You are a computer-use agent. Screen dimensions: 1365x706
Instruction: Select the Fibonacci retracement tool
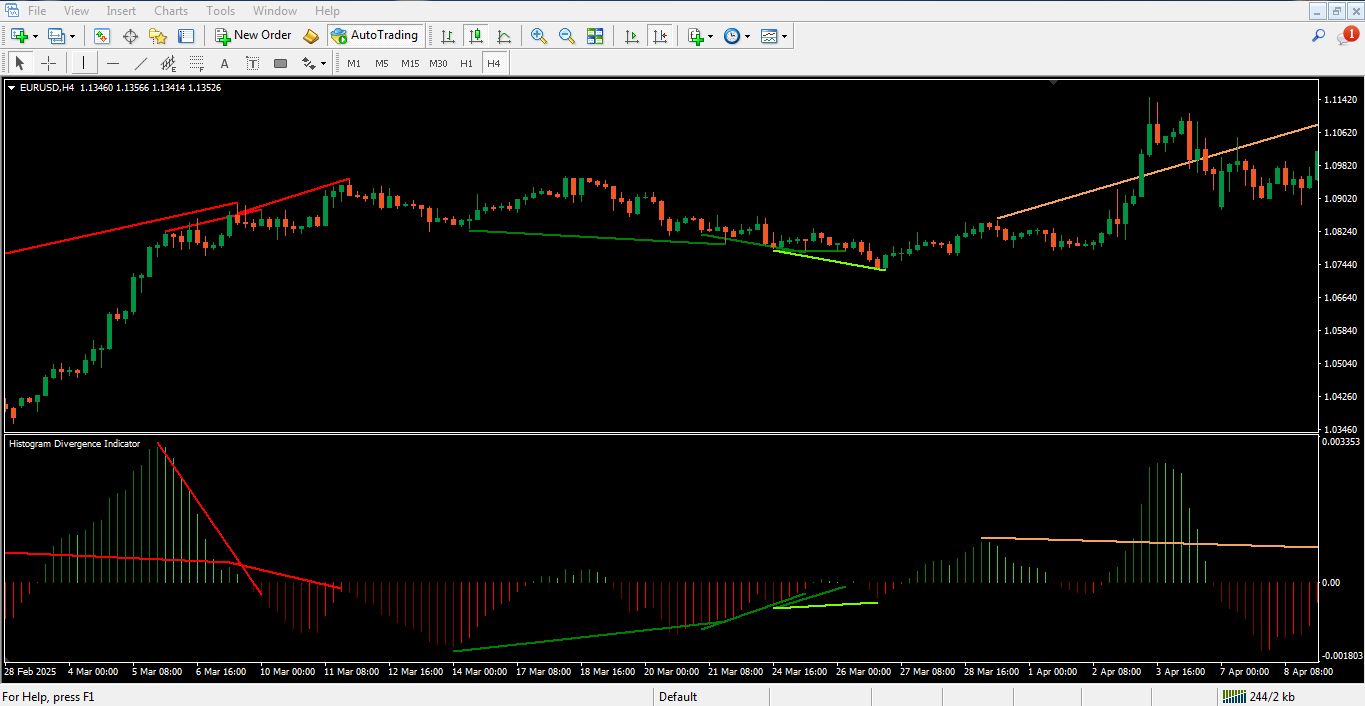[x=197, y=63]
